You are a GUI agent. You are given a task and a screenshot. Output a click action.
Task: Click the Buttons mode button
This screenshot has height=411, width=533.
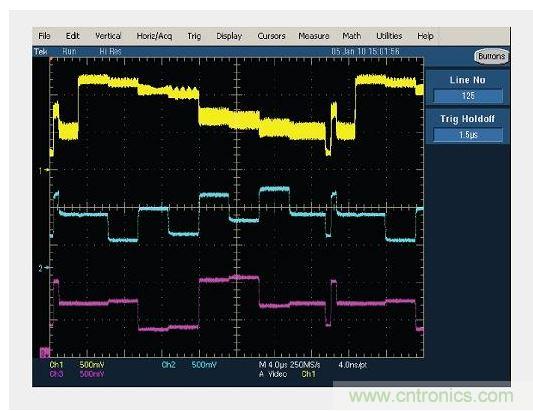[491, 56]
